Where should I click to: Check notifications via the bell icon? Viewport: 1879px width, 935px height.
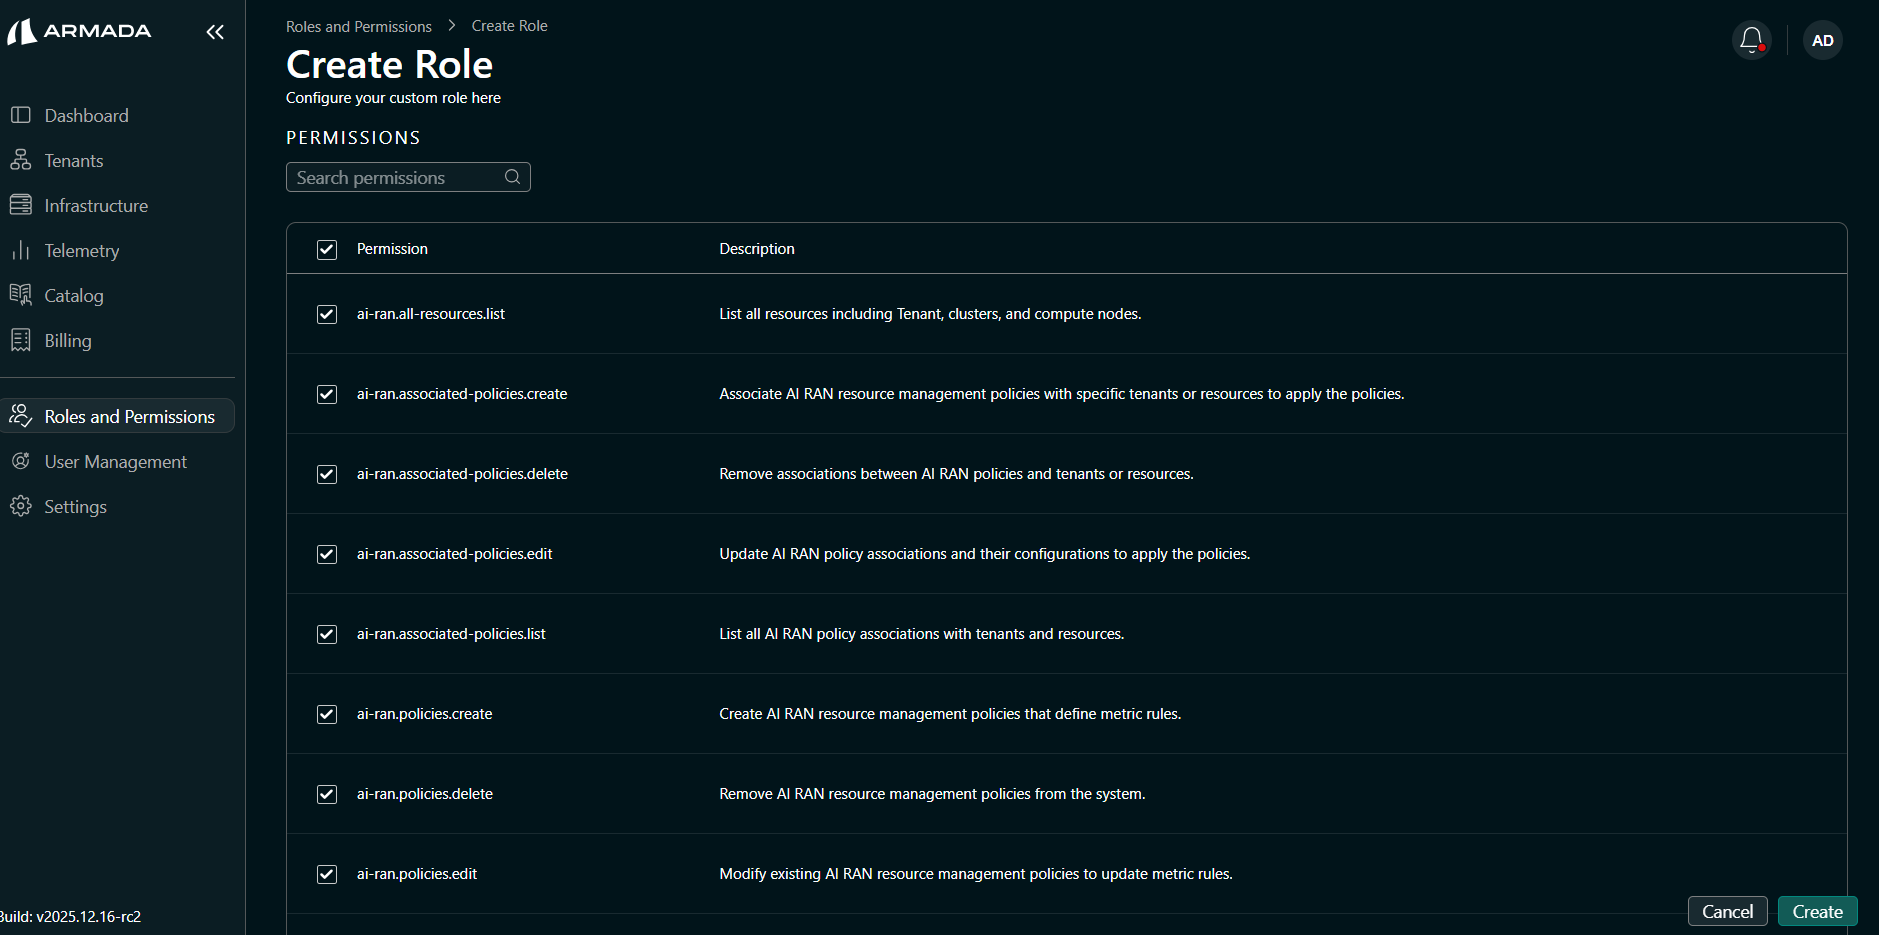pyautogui.click(x=1750, y=40)
